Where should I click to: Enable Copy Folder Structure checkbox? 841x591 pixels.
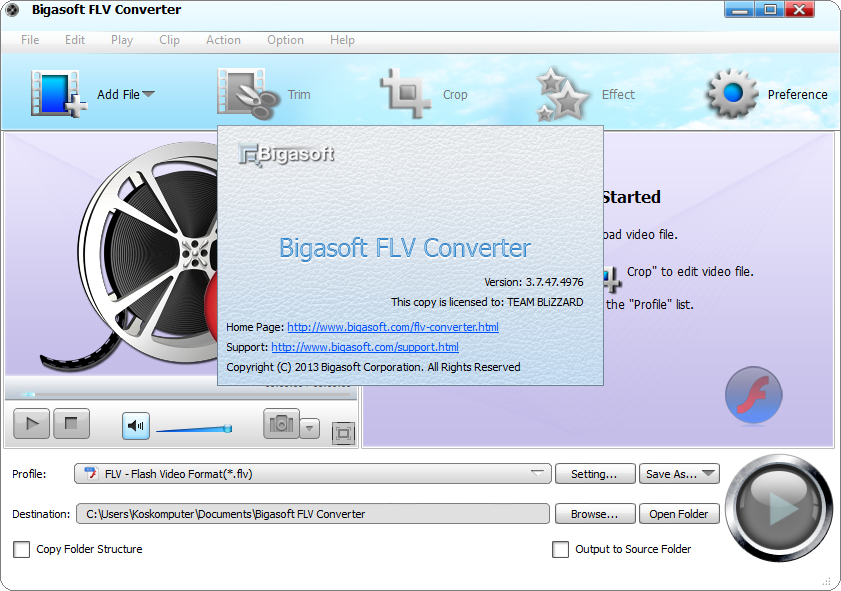(x=21, y=549)
